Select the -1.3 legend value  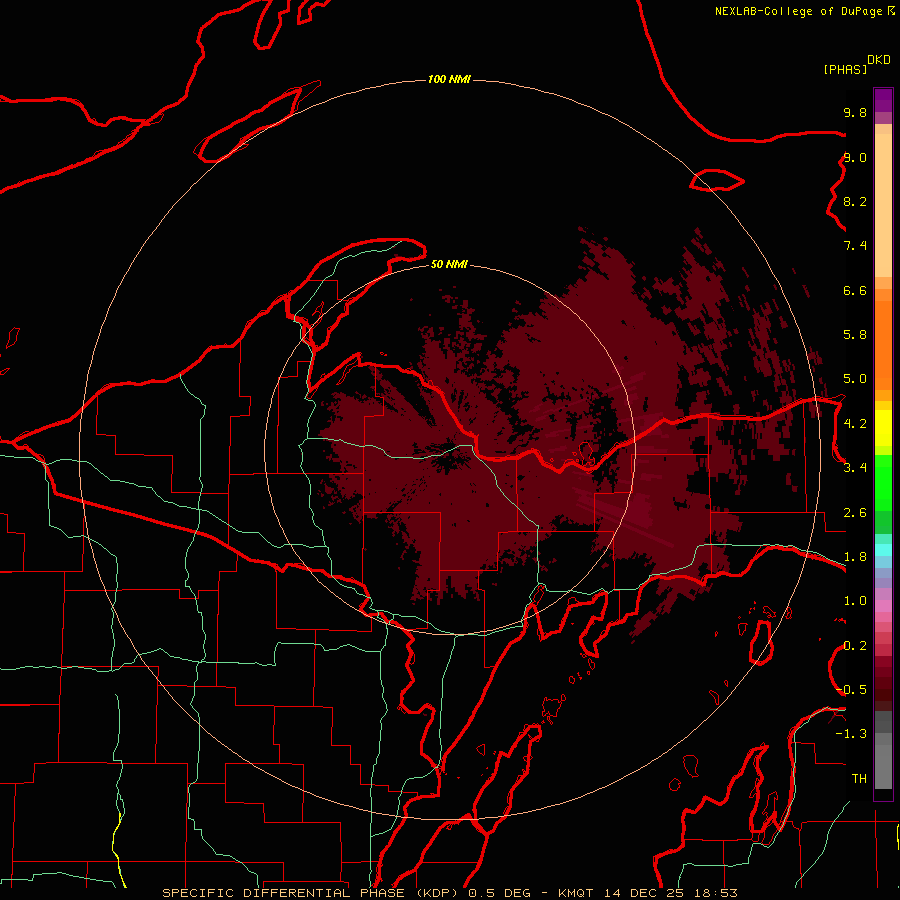point(851,734)
